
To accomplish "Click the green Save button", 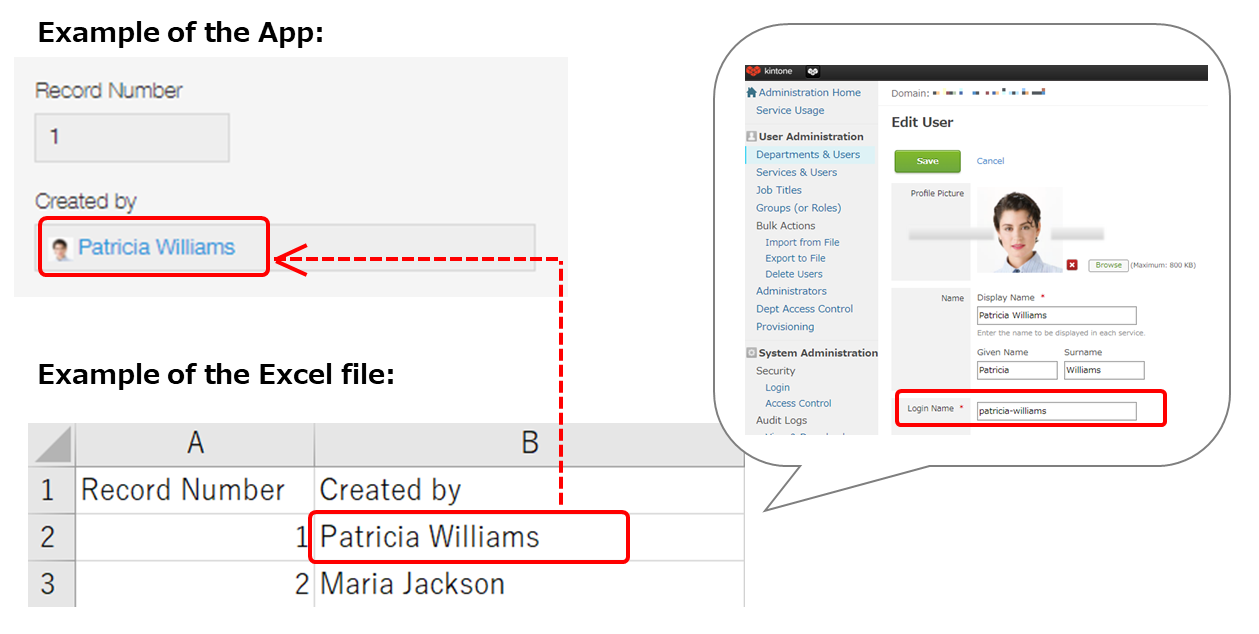I will pos(927,161).
